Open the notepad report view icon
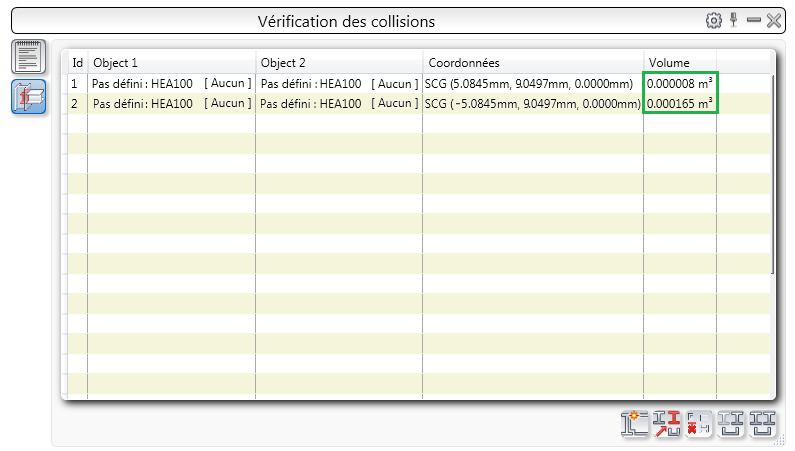795x451 pixels. (29, 57)
